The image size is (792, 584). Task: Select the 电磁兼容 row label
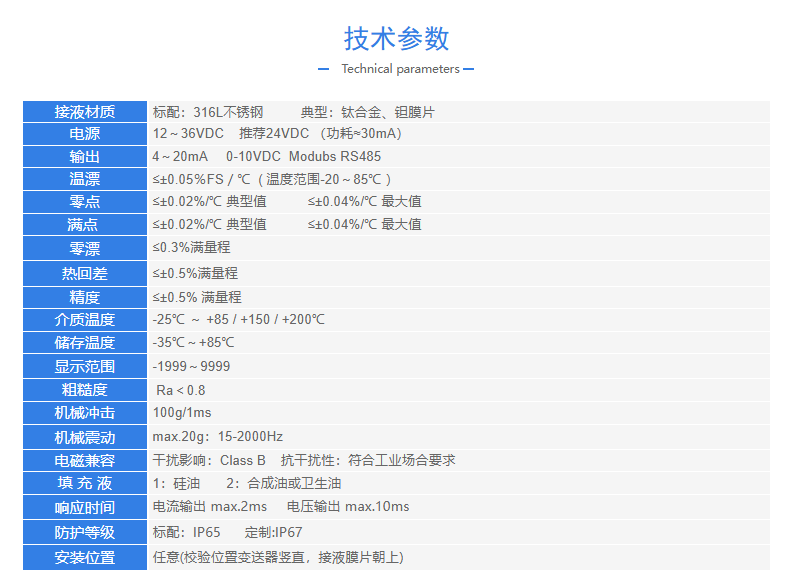click(85, 461)
